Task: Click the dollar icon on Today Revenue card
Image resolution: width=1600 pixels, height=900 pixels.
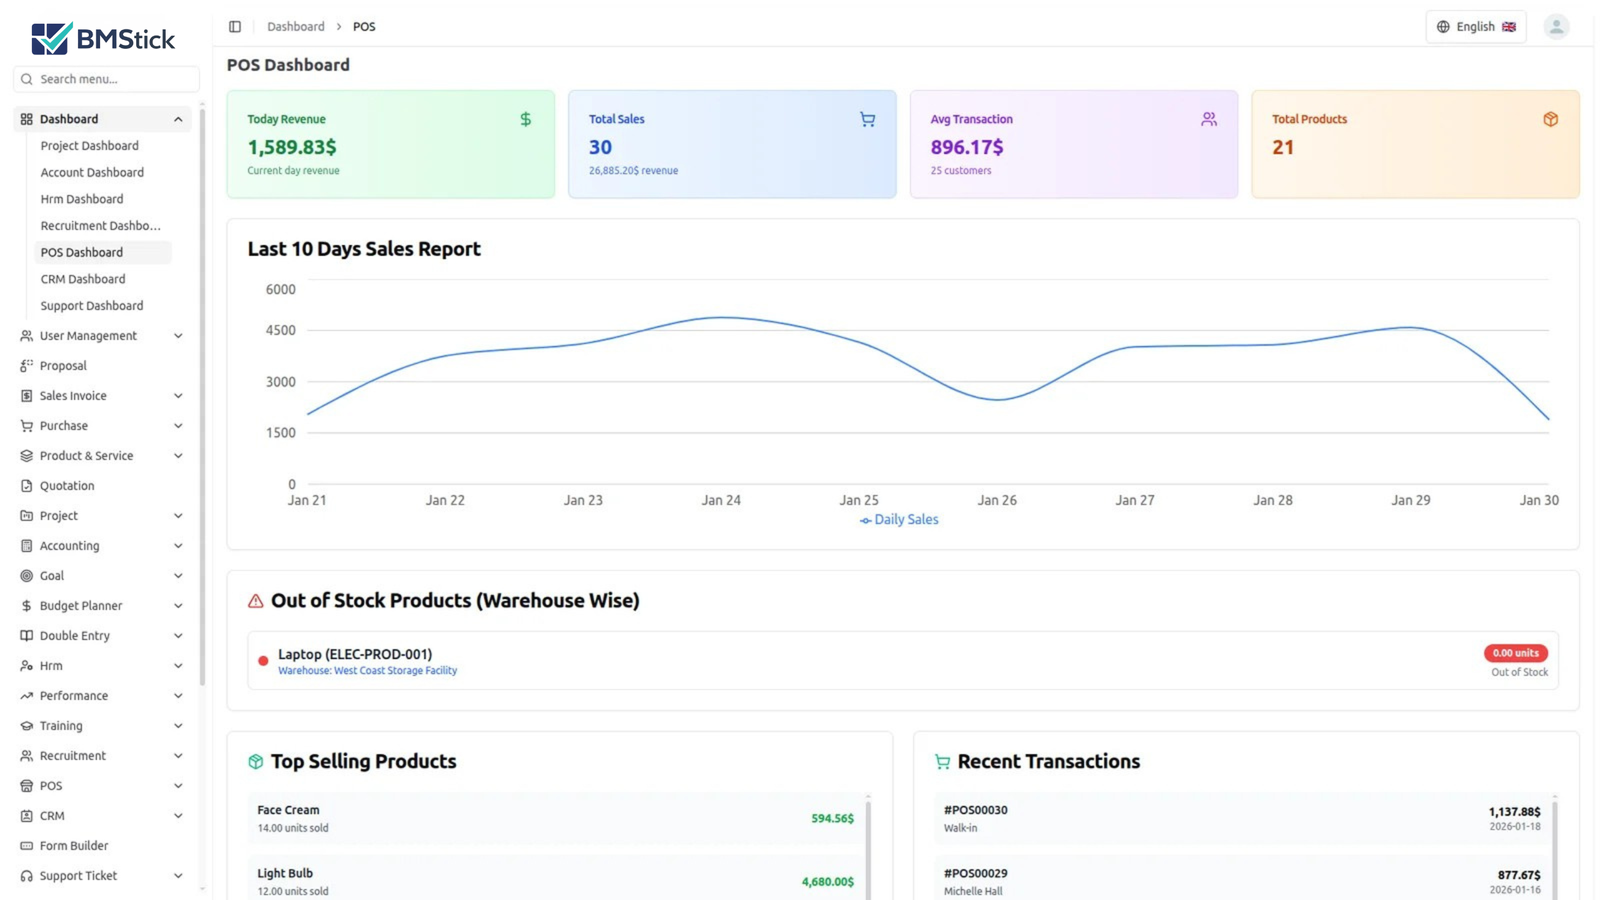Action: 525,118
